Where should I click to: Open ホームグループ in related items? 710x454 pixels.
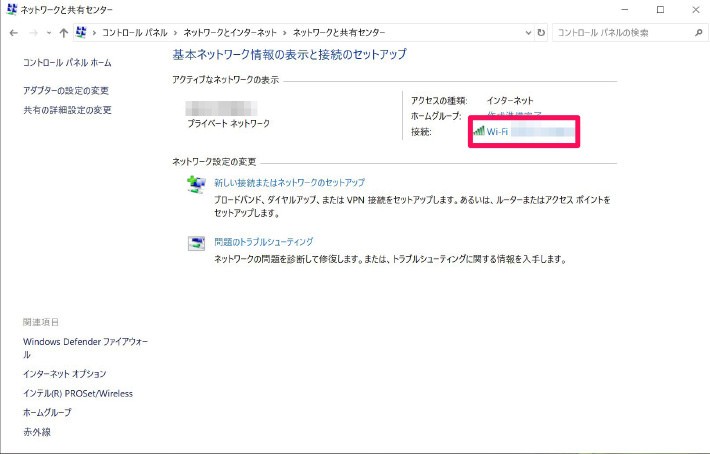tap(47, 412)
